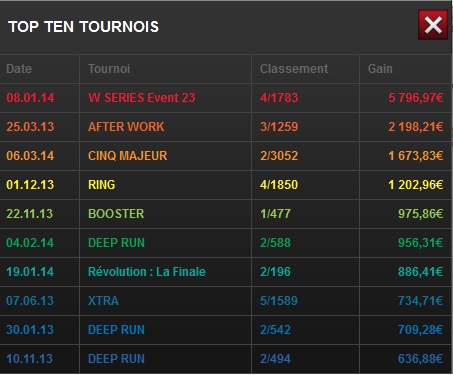Click the TOP TEN TOURNOIS title

pos(83,27)
